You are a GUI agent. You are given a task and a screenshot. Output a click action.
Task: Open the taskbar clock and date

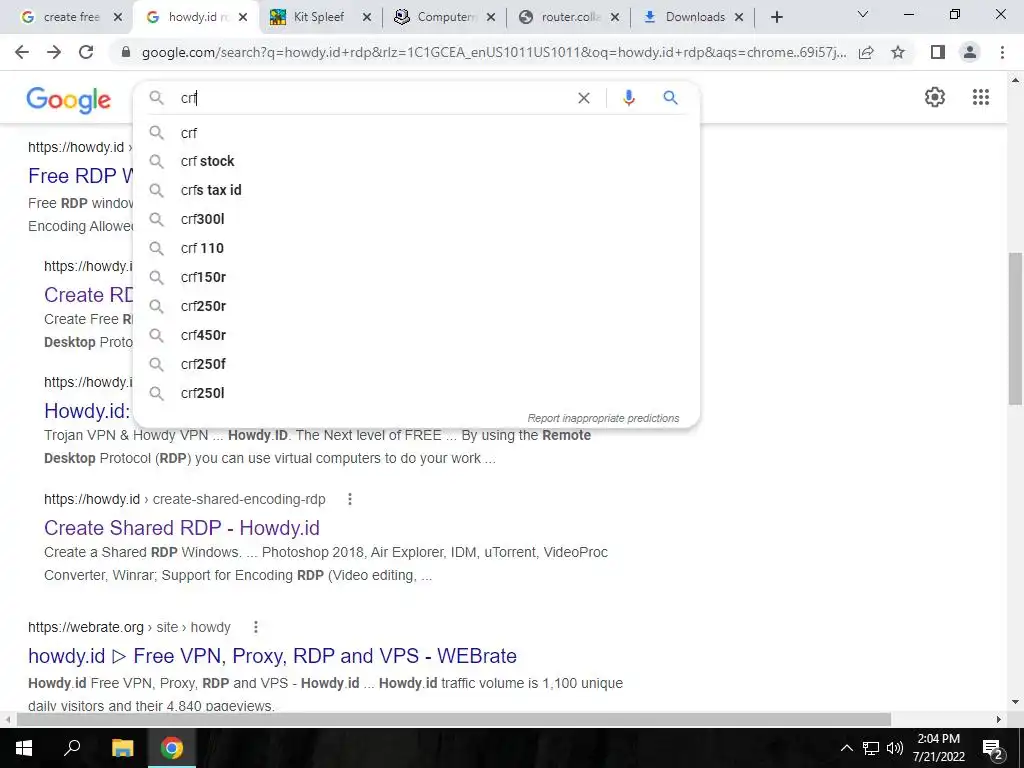click(x=939, y=748)
